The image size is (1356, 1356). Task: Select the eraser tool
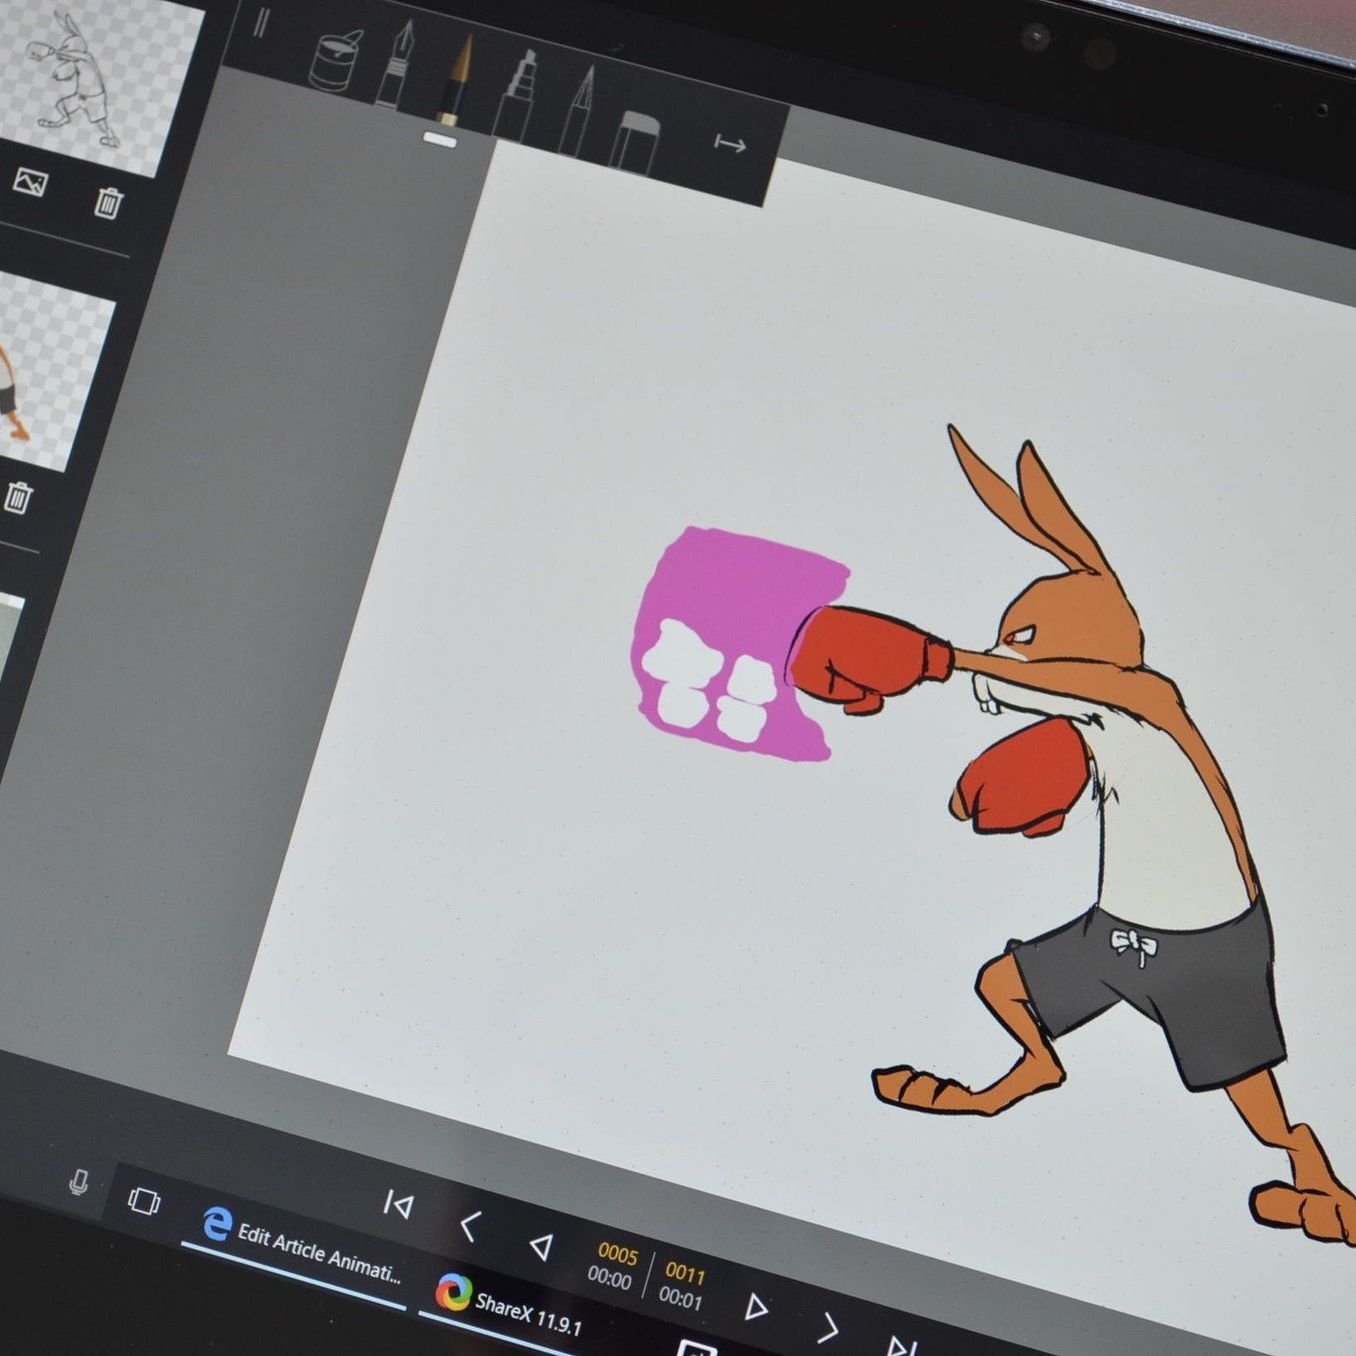point(636,141)
